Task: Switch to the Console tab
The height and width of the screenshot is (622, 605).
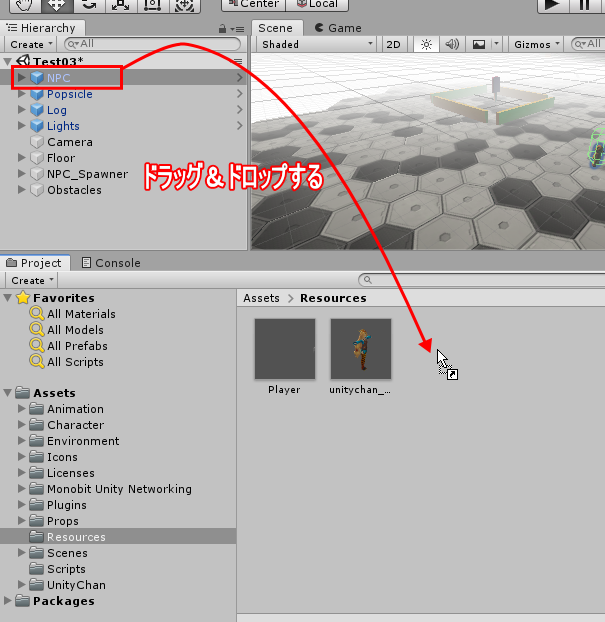Action: [111, 263]
